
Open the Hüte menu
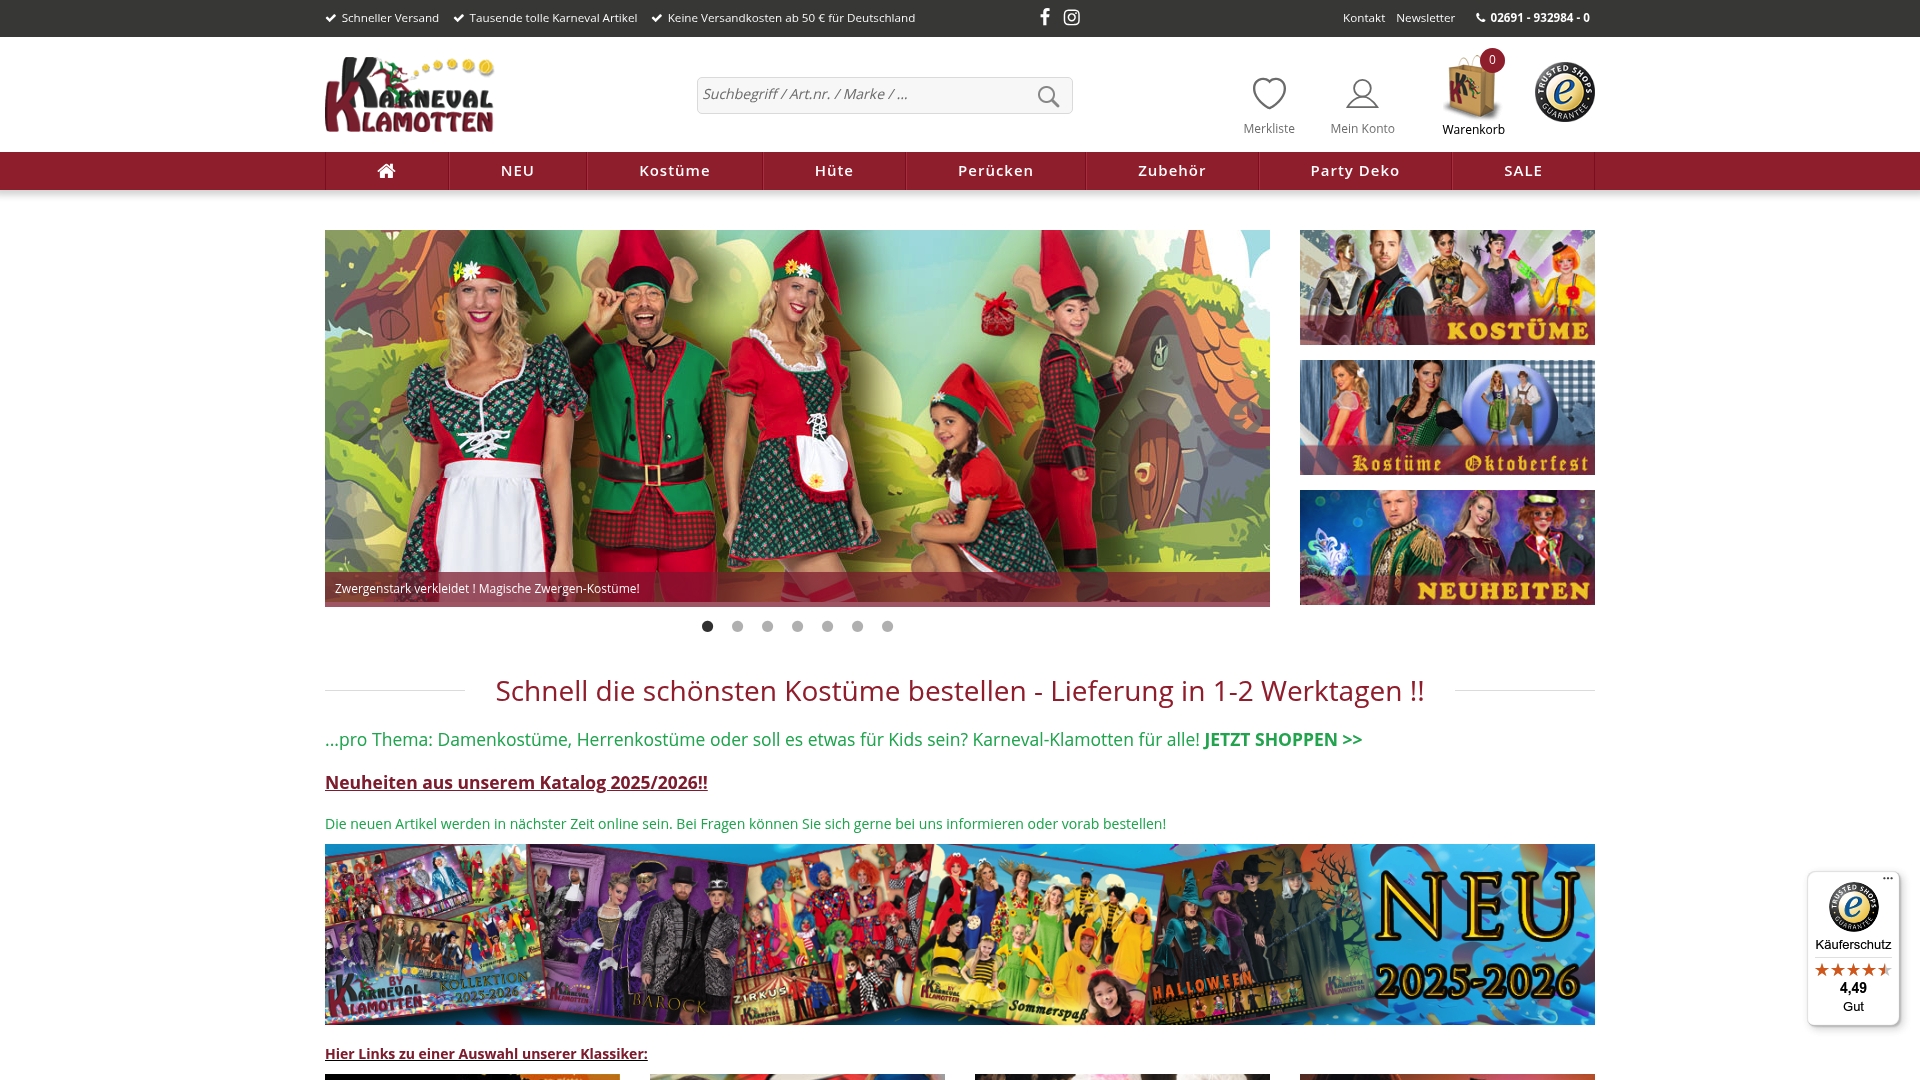(x=834, y=171)
